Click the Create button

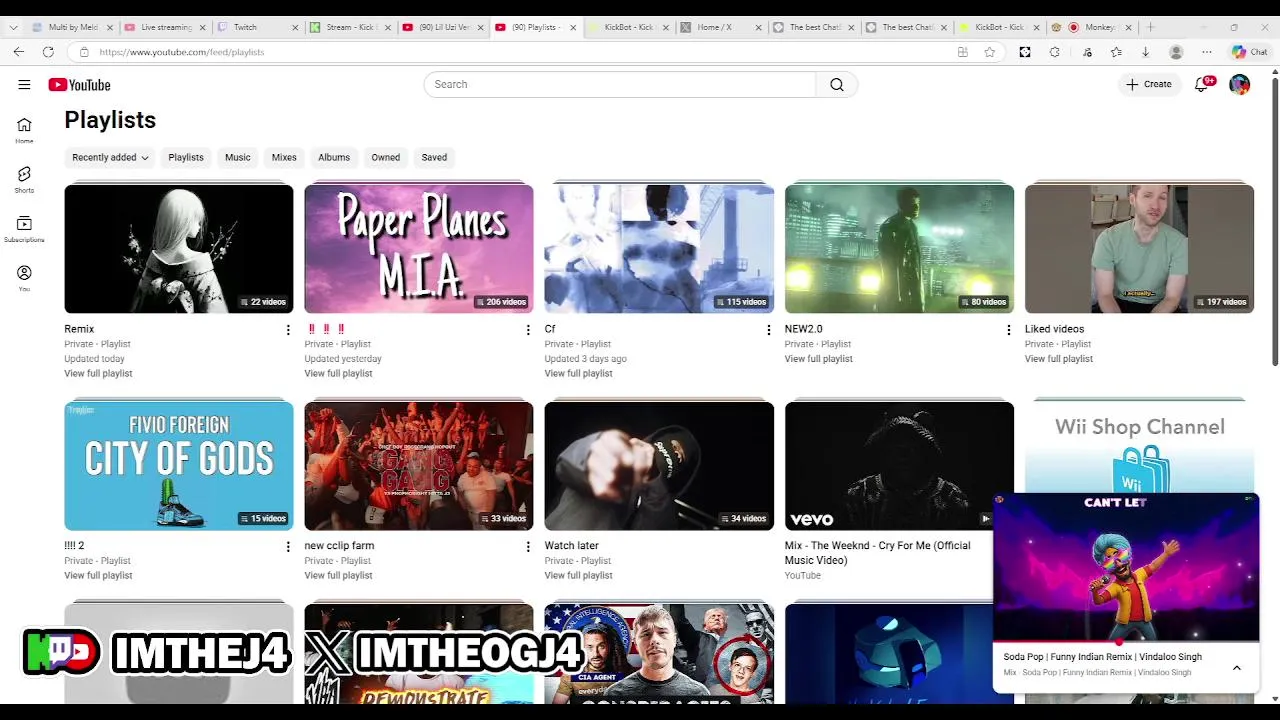tap(1148, 85)
